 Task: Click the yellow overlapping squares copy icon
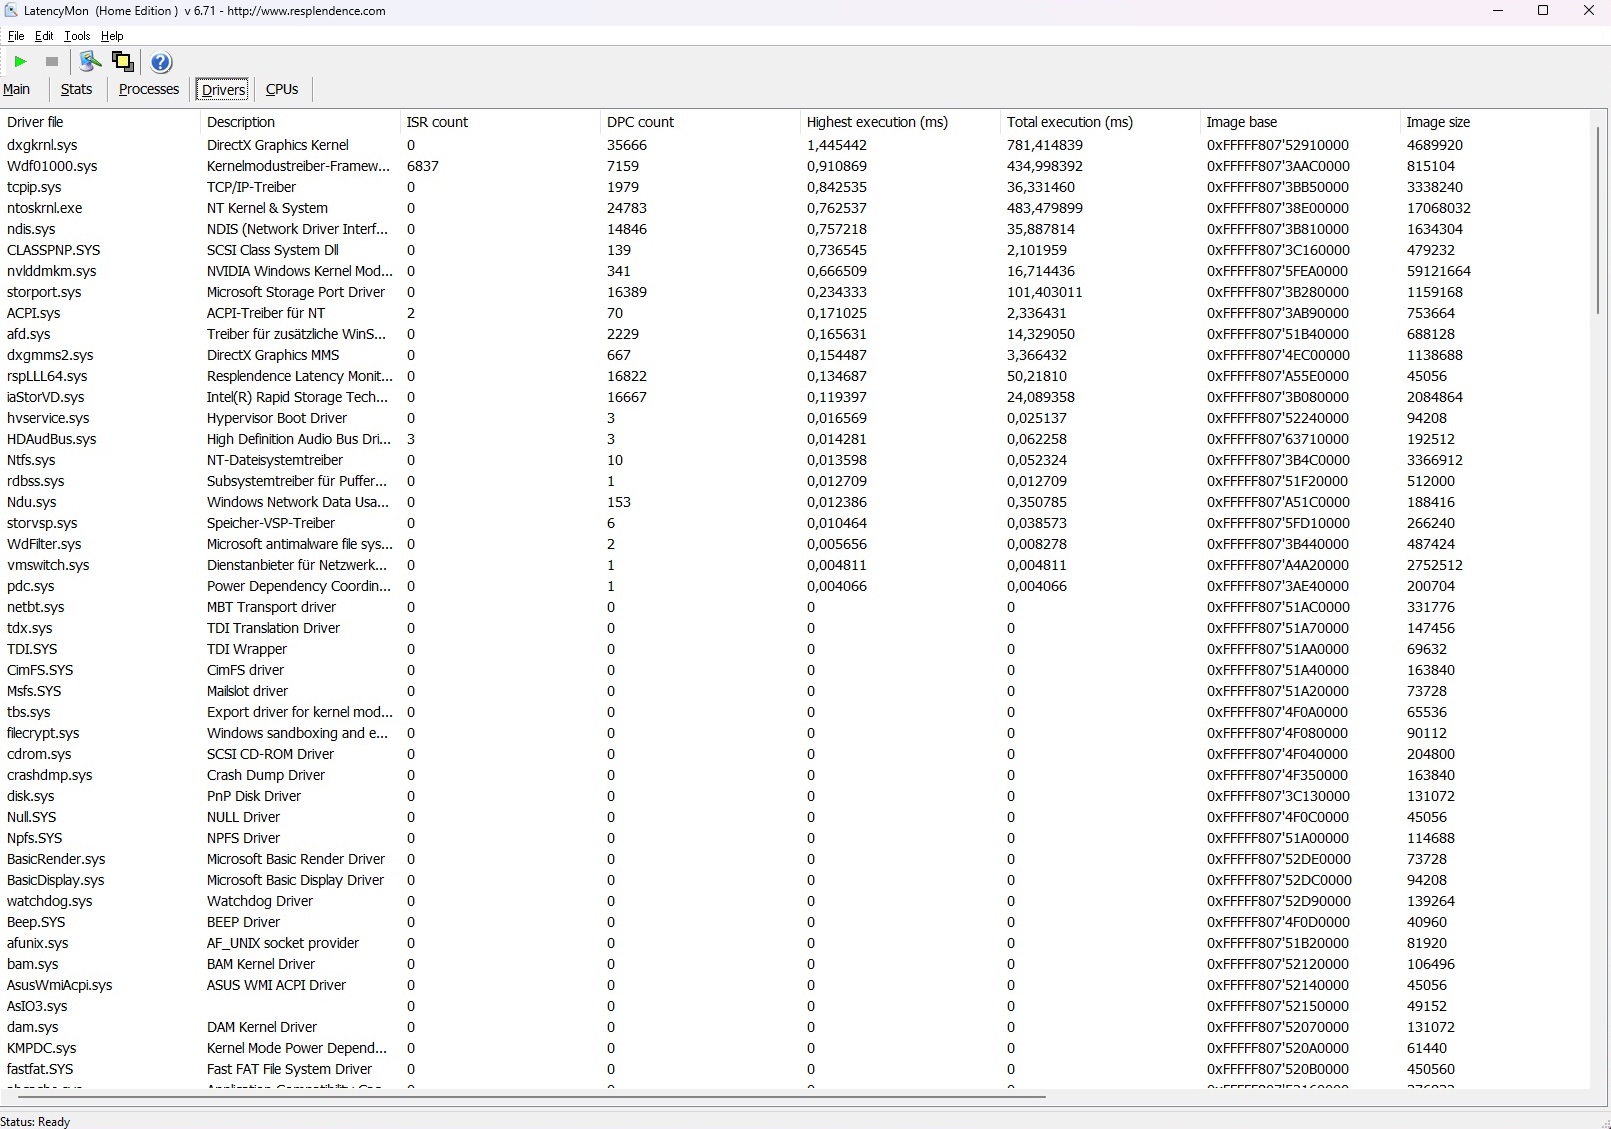pyautogui.click(x=122, y=62)
